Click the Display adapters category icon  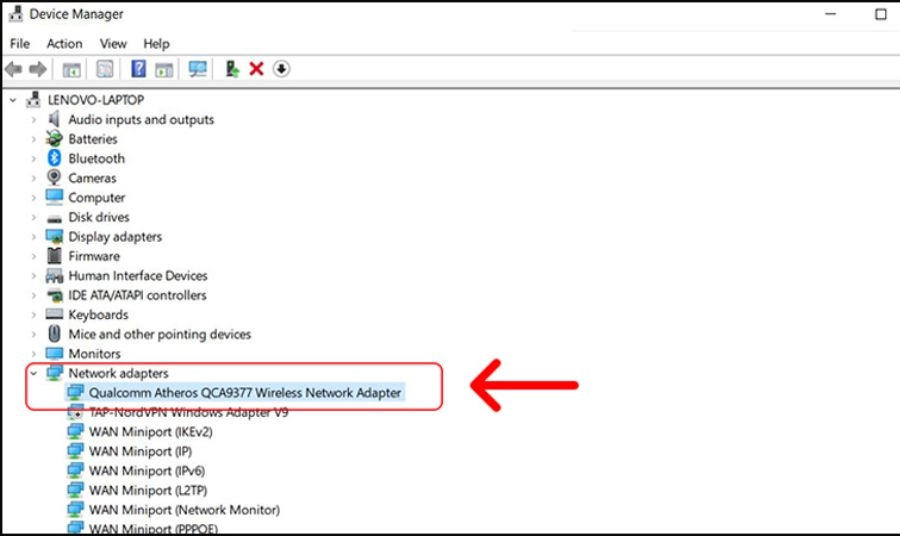point(54,236)
